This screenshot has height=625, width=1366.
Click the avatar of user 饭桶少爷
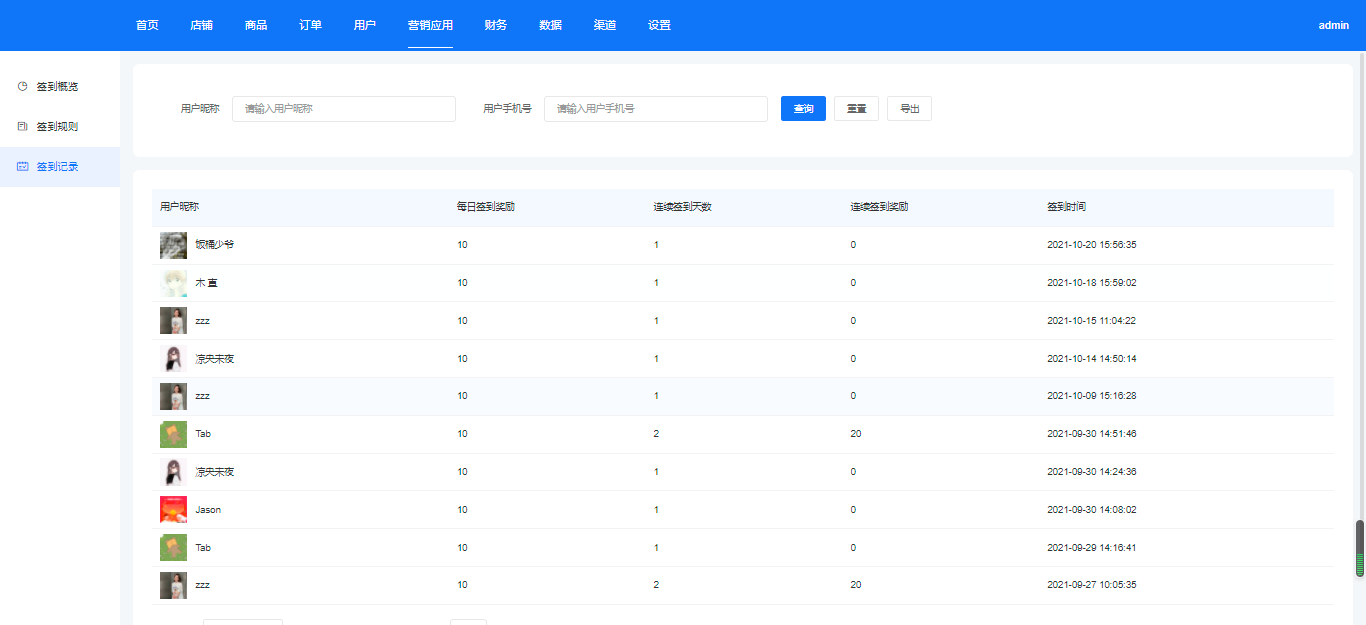tap(173, 245)
